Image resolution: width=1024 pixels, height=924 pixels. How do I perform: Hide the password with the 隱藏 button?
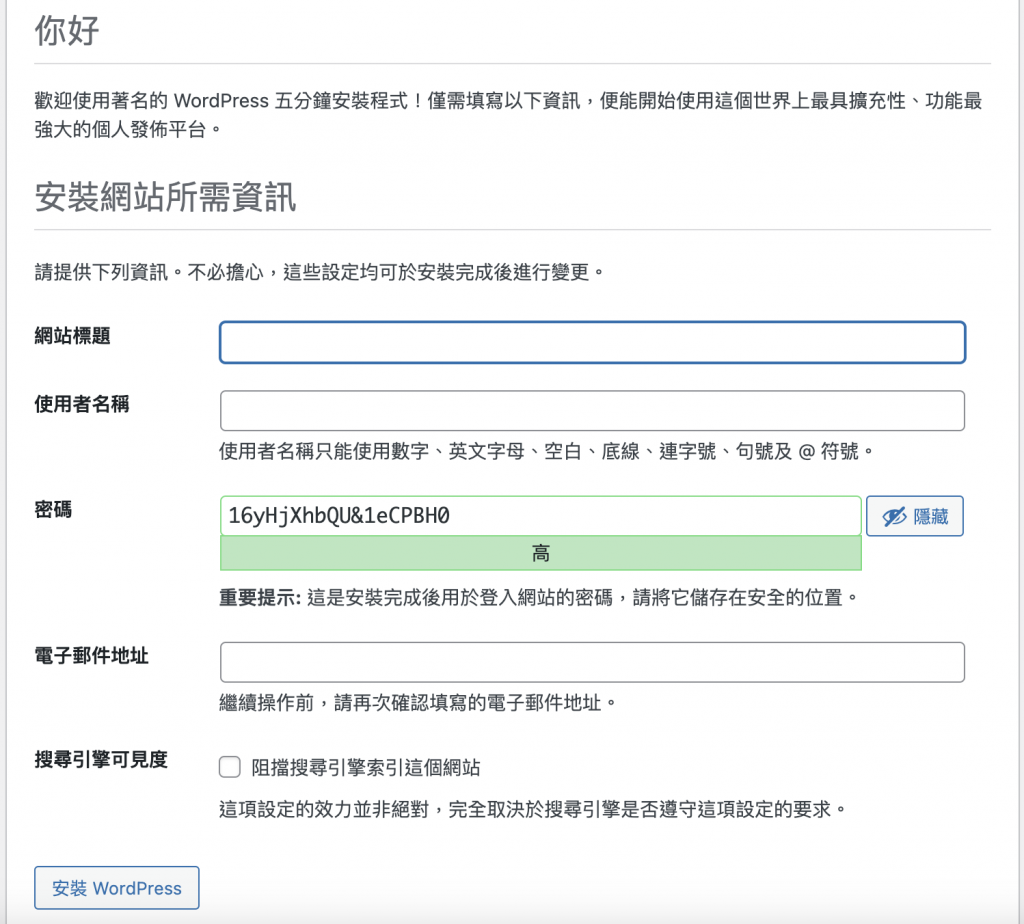914,516
